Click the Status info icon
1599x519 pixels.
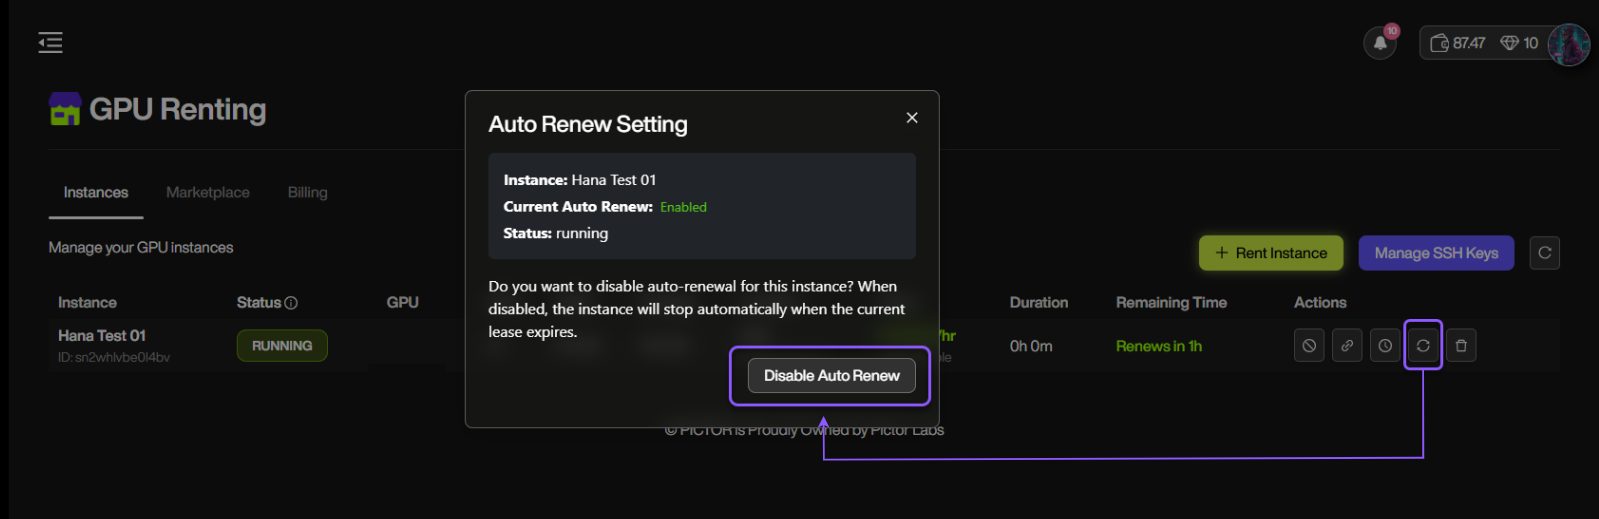pos(291,303)
